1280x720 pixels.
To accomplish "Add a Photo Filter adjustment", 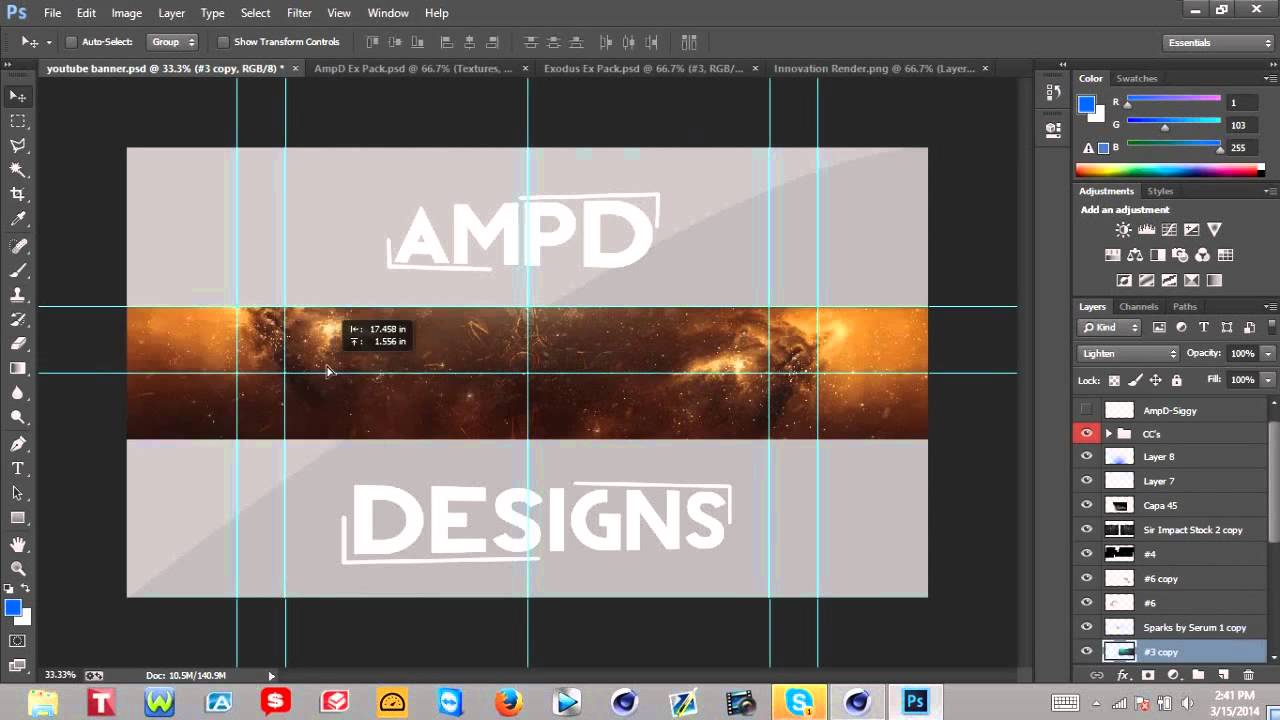I will 1180,255.
